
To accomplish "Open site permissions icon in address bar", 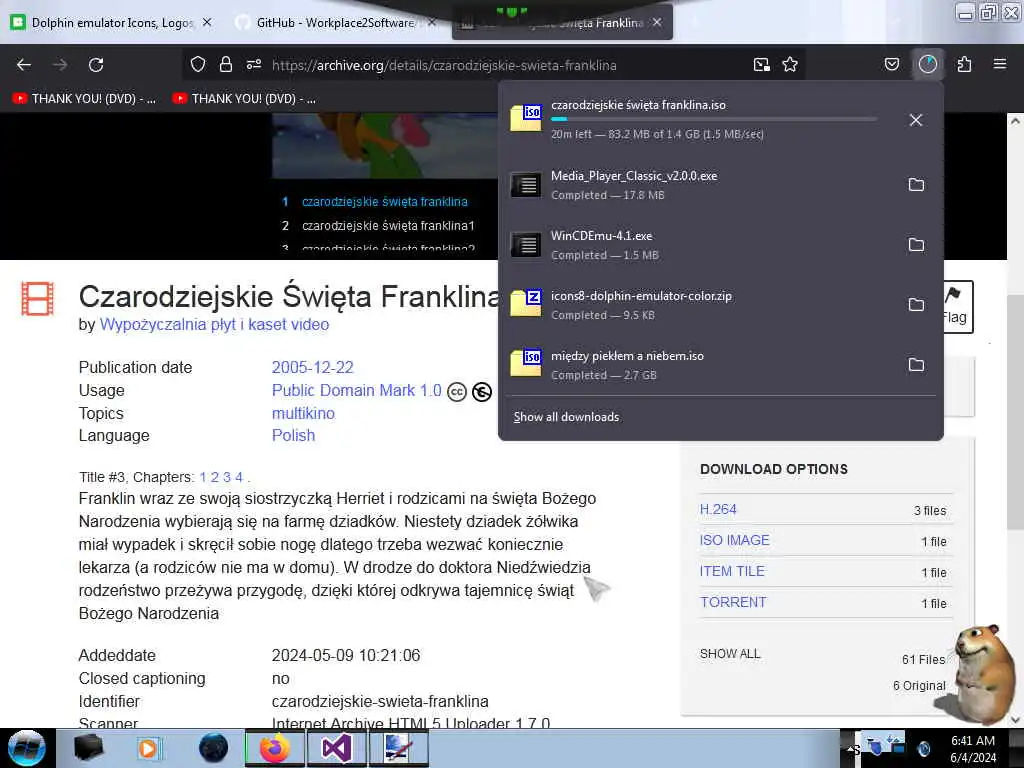I will pos(254,65).
